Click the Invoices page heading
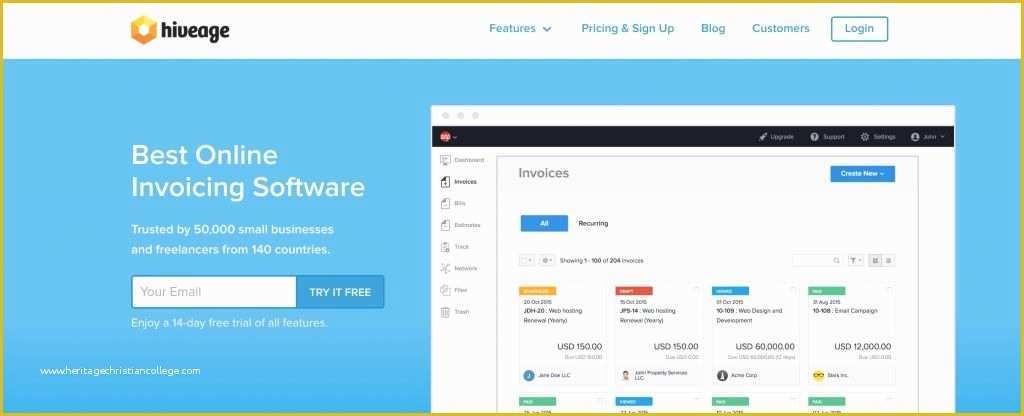This screenshot has height=416, width=1024. [x=543, y=173]
